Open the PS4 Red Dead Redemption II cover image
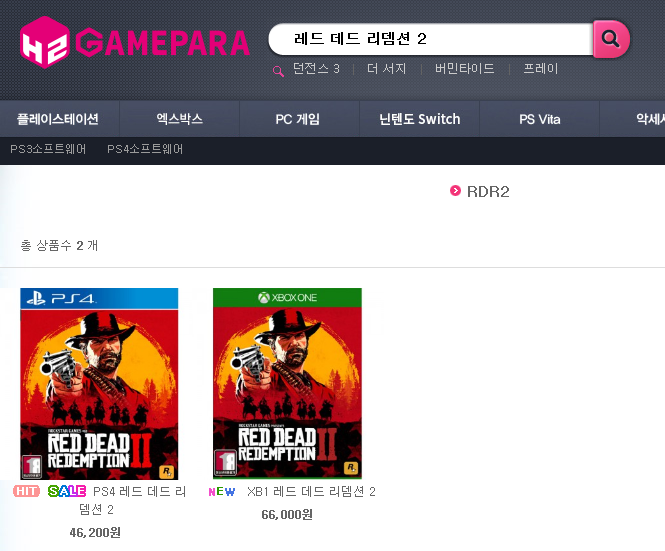 pos(99,384)
